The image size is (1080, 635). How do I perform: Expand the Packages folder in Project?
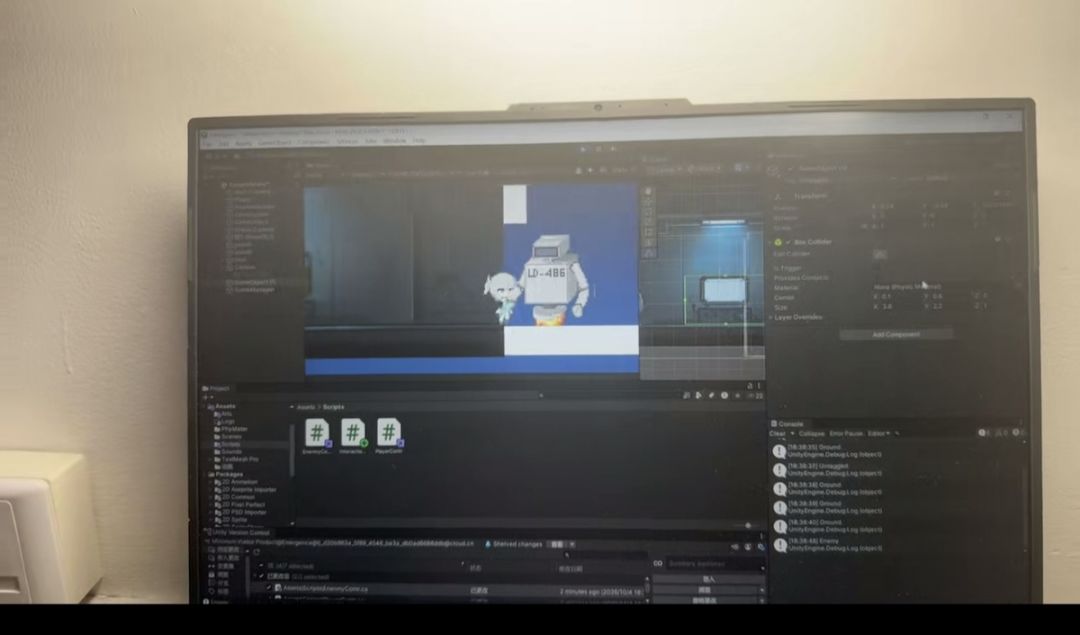tap(210, 475)
